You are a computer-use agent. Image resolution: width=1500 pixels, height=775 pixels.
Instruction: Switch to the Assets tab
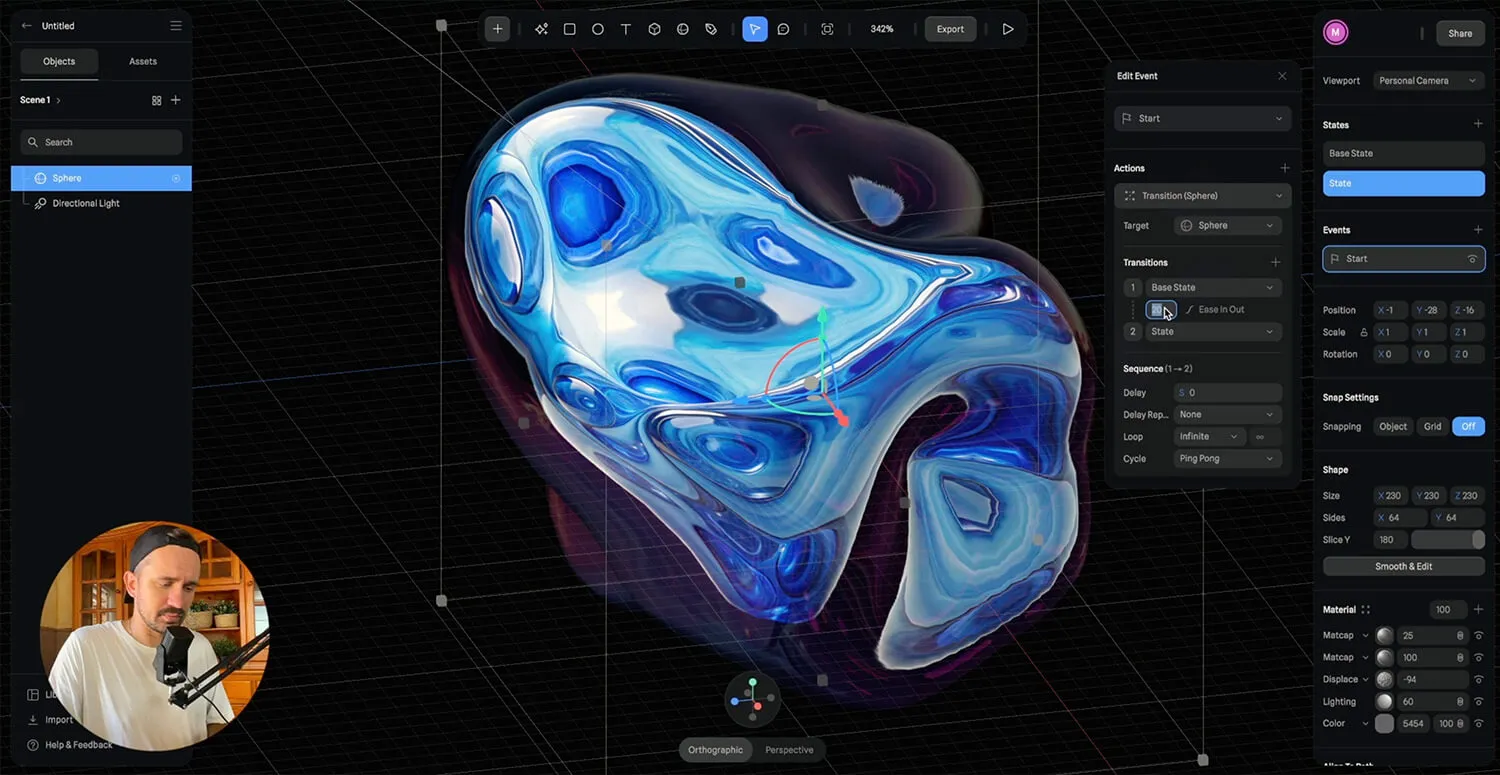click(143, 61)
